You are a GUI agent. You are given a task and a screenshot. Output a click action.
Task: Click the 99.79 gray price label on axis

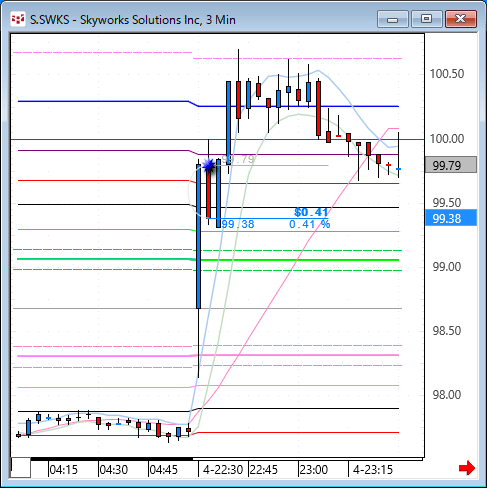[451, 165]
